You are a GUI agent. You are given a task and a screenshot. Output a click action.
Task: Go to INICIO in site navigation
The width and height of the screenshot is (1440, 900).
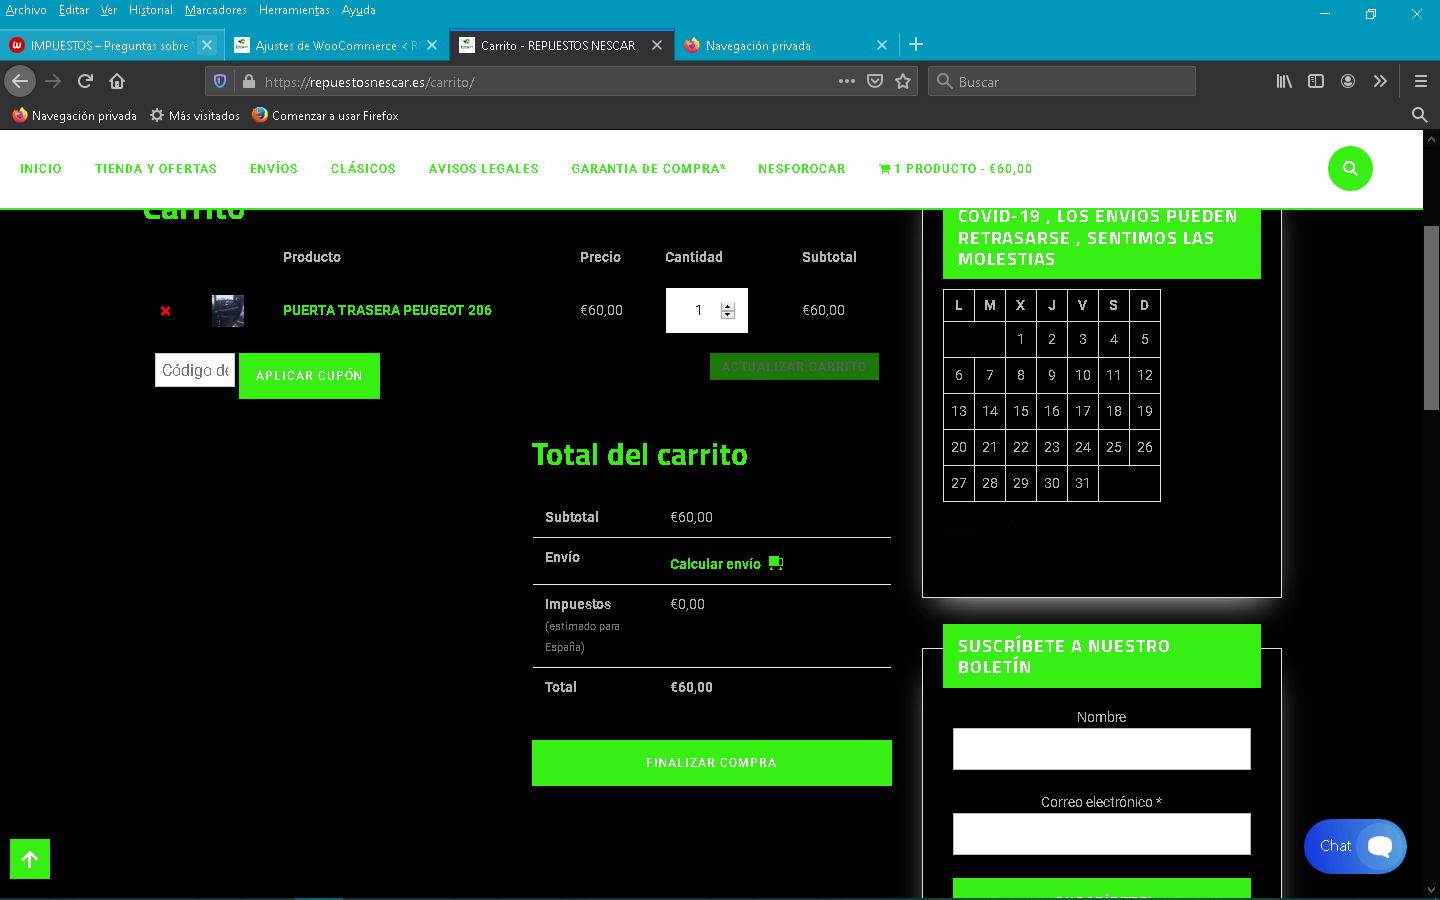(x=41, y=169)
